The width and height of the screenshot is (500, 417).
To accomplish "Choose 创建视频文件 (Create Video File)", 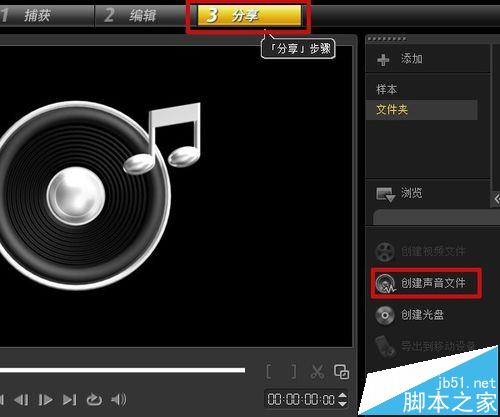I will pyautogui.click(x=433, y=251).
